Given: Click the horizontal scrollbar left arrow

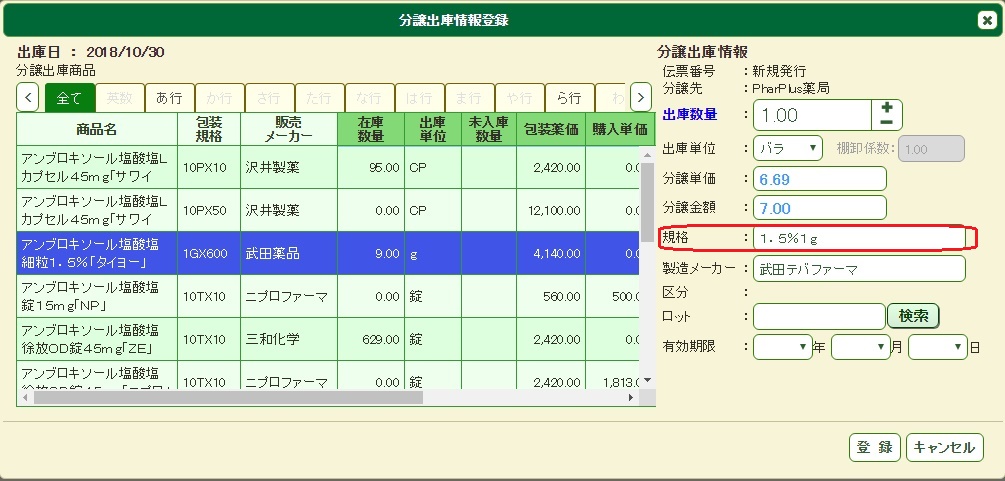Looking at the screenshot, I should (24, 398).
